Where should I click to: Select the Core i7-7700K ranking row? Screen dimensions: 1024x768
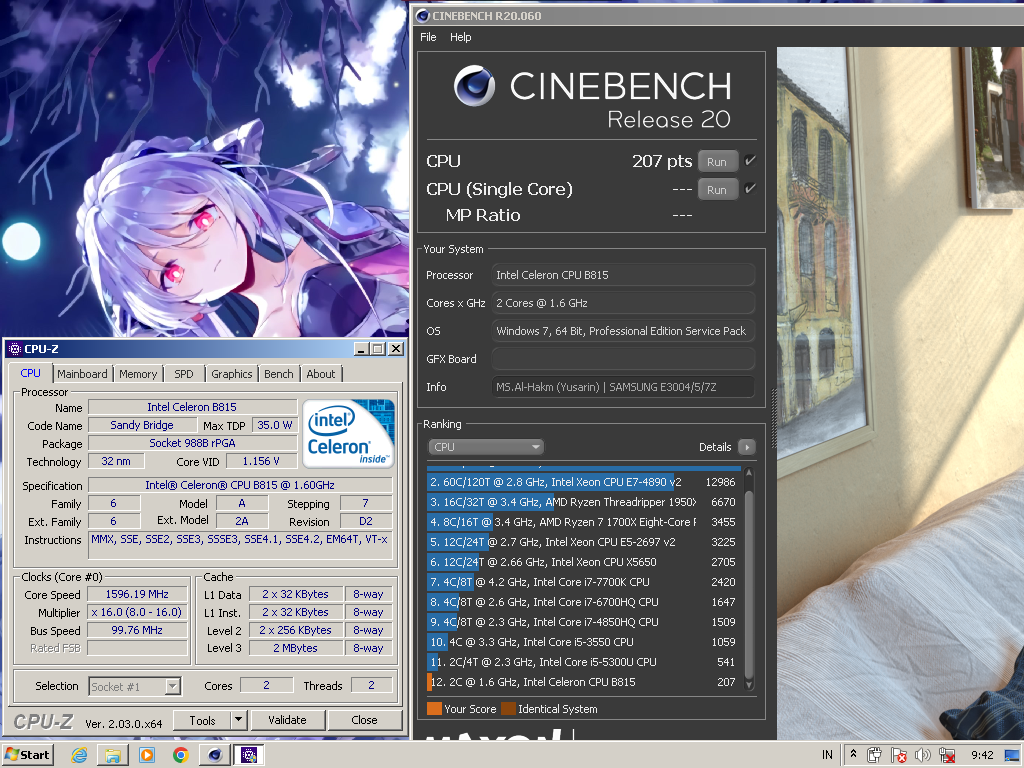pyautogui.click(x=583, y=582)
